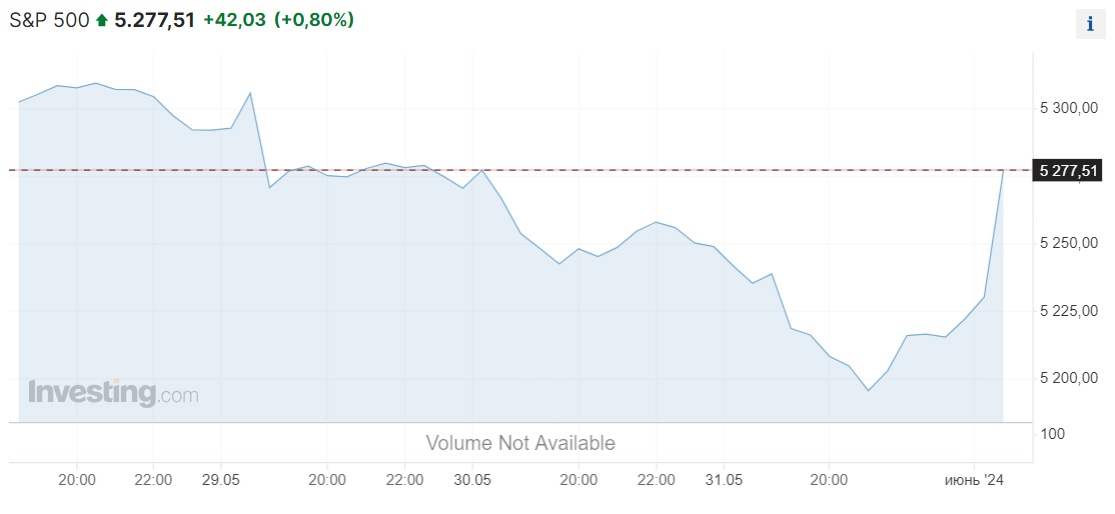This screenshot has height=514, width=1115.
Task: Click the 30.05 date marker on time axis
Action: [473, 481]
